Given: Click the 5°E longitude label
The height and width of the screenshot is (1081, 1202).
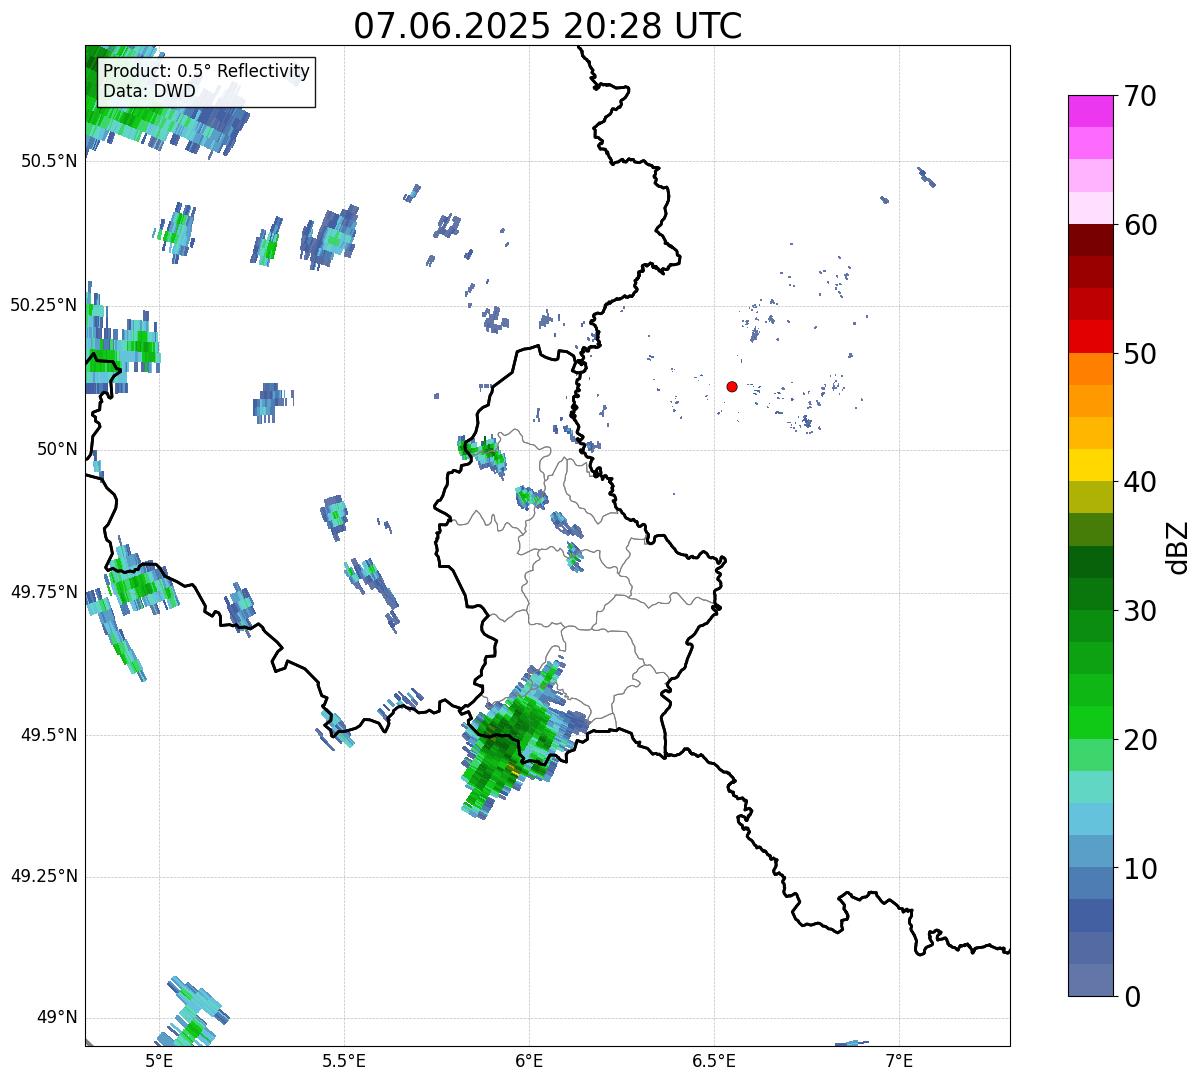Looking at the screenshot, I should (159, 1060).
